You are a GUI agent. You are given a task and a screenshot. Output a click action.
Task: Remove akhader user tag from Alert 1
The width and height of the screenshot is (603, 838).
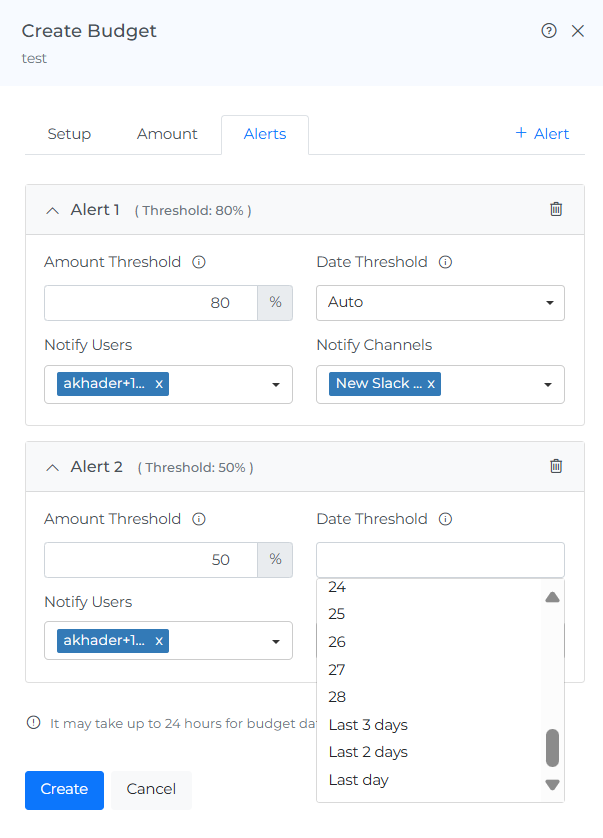(159, 384)
